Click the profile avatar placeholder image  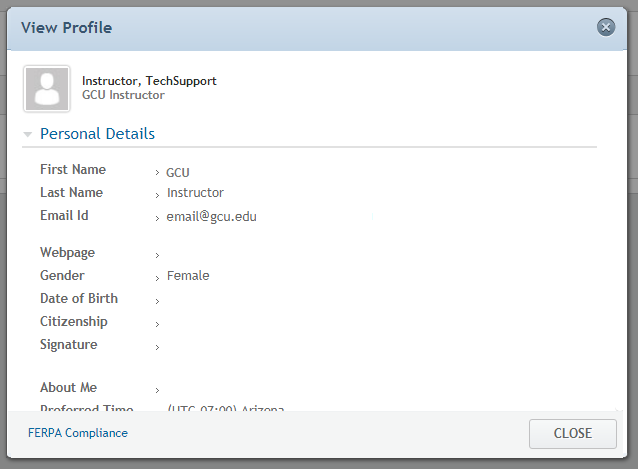[47, 89]
